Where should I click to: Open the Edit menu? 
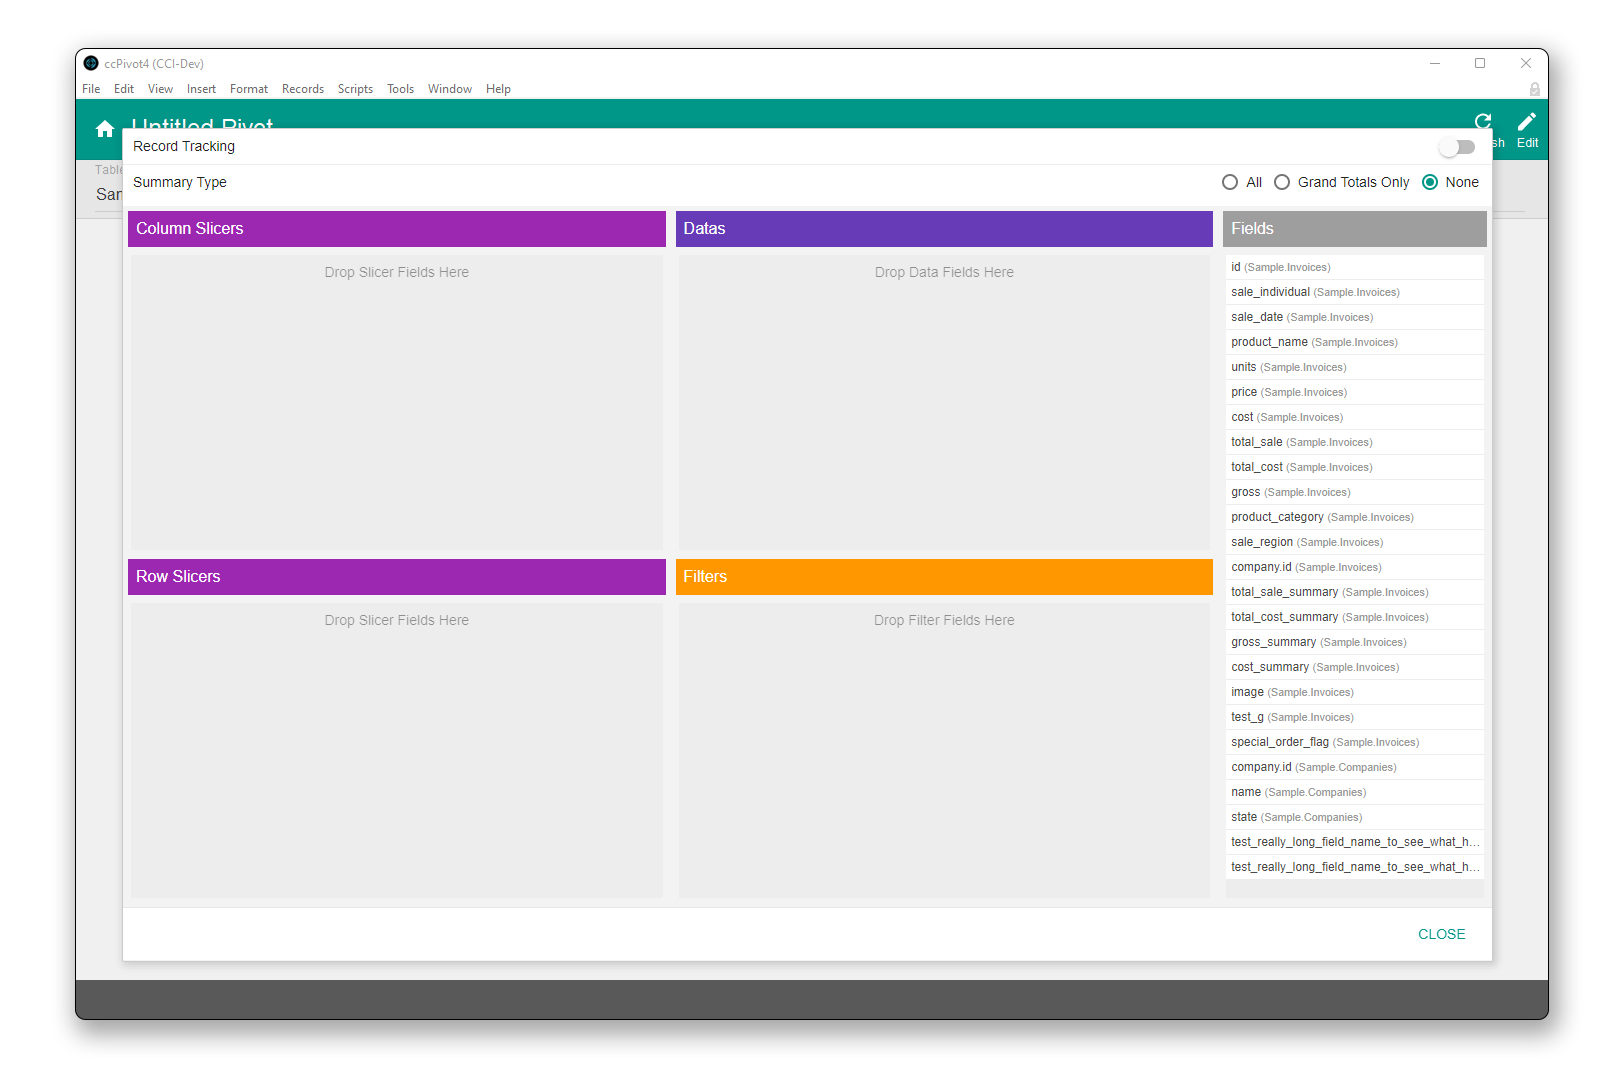[x=124, y=89]
